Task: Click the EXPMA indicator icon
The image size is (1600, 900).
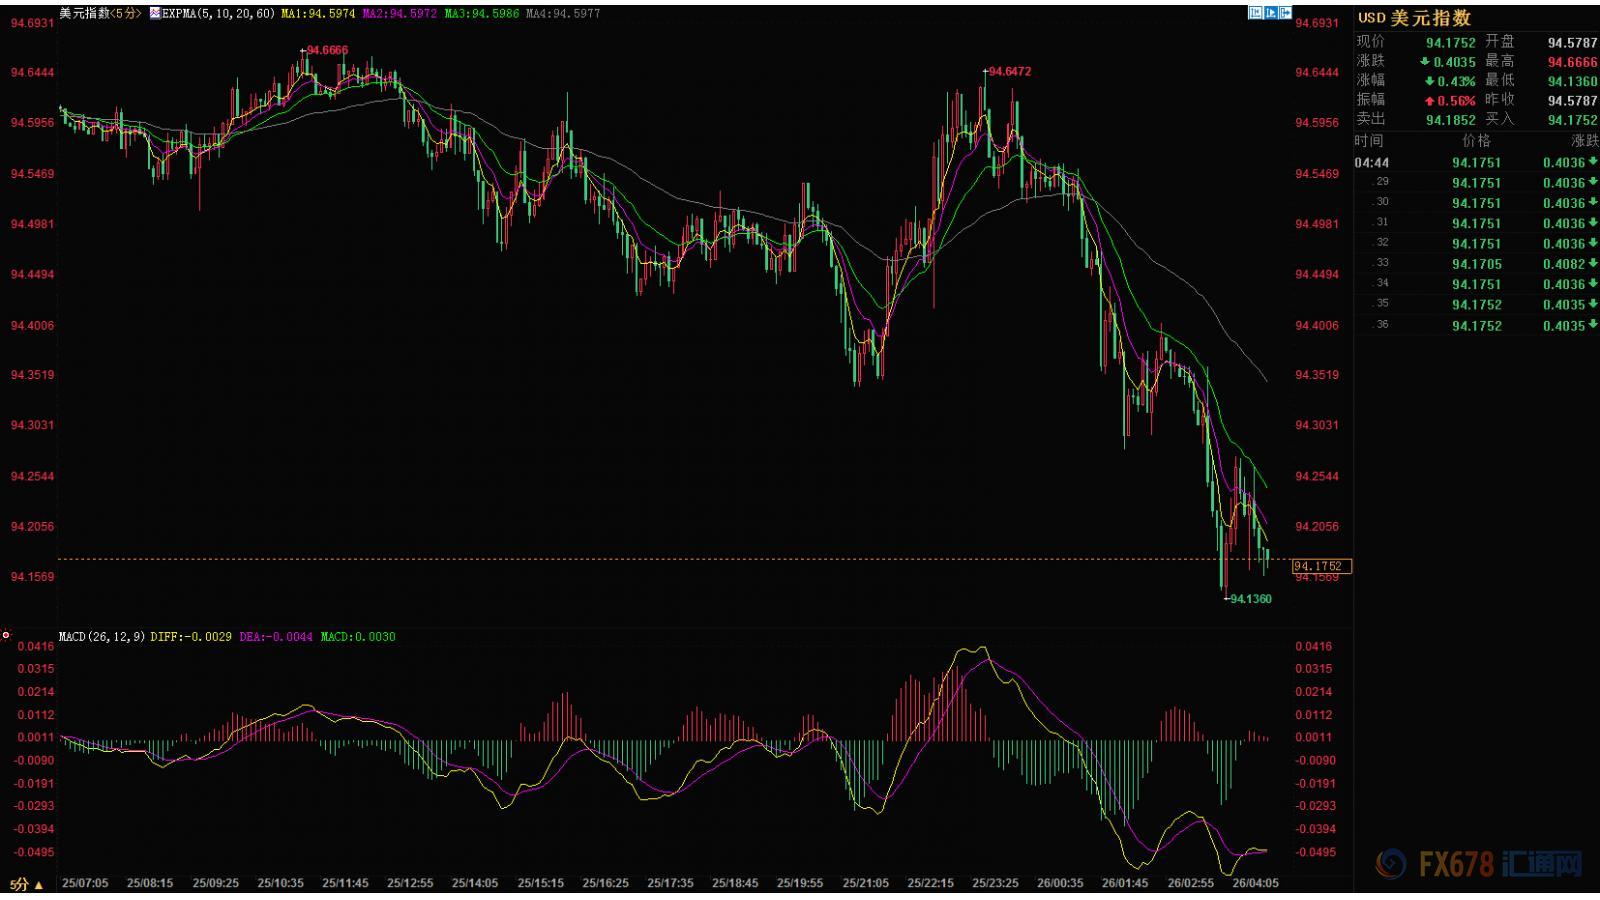Action: tap(154, 14)
